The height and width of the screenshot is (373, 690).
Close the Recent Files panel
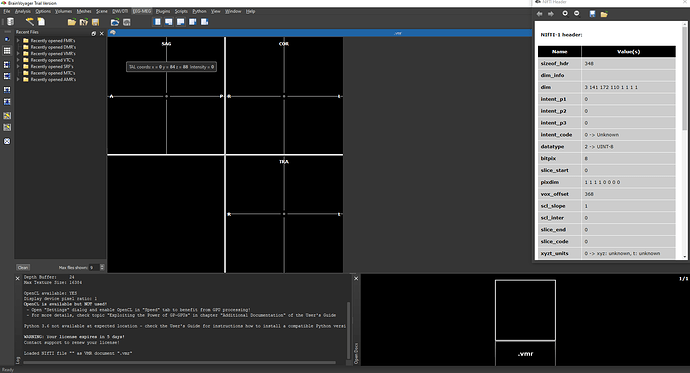[x=102, y=33]
